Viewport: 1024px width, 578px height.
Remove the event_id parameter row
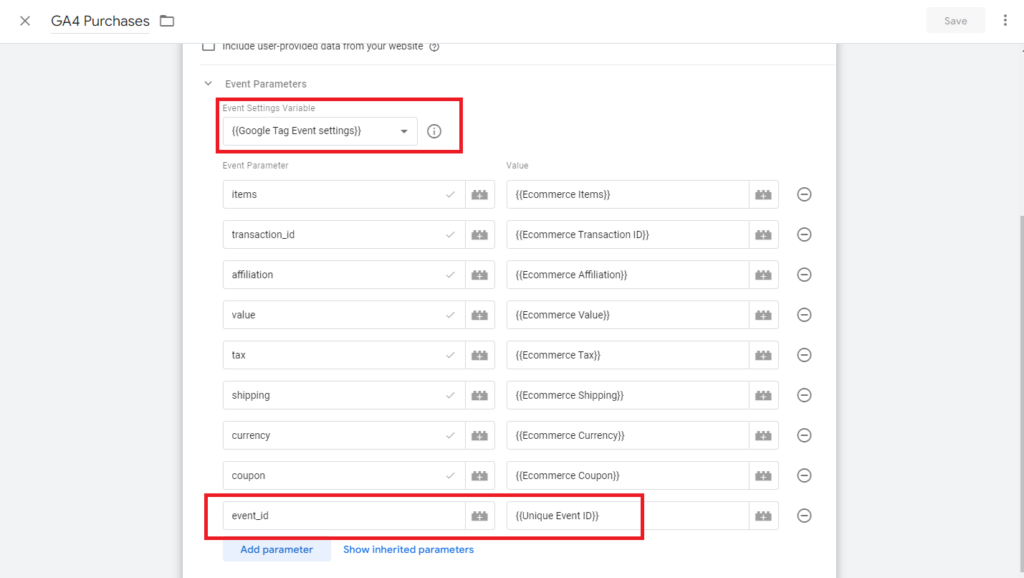[803, 516]
